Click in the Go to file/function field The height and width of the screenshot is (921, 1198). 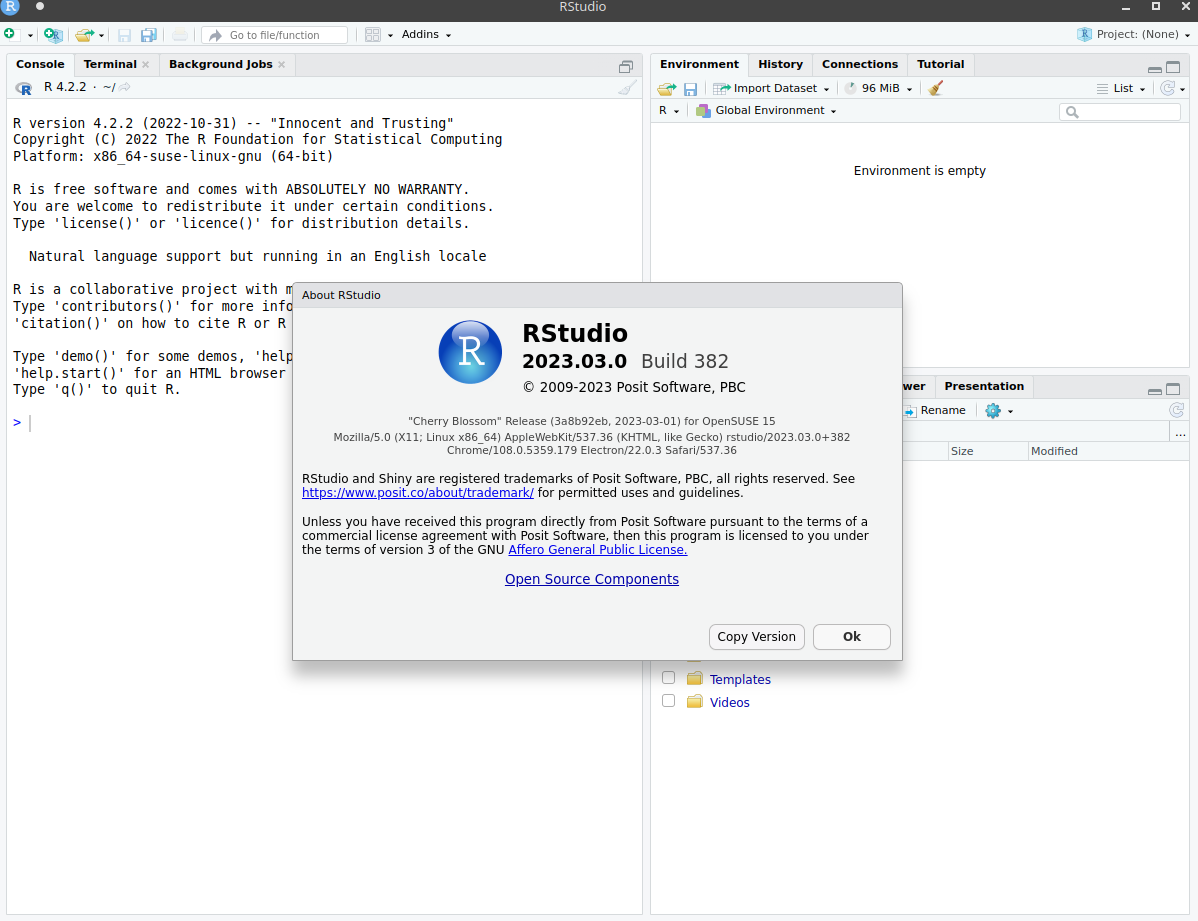click(274, 34)
